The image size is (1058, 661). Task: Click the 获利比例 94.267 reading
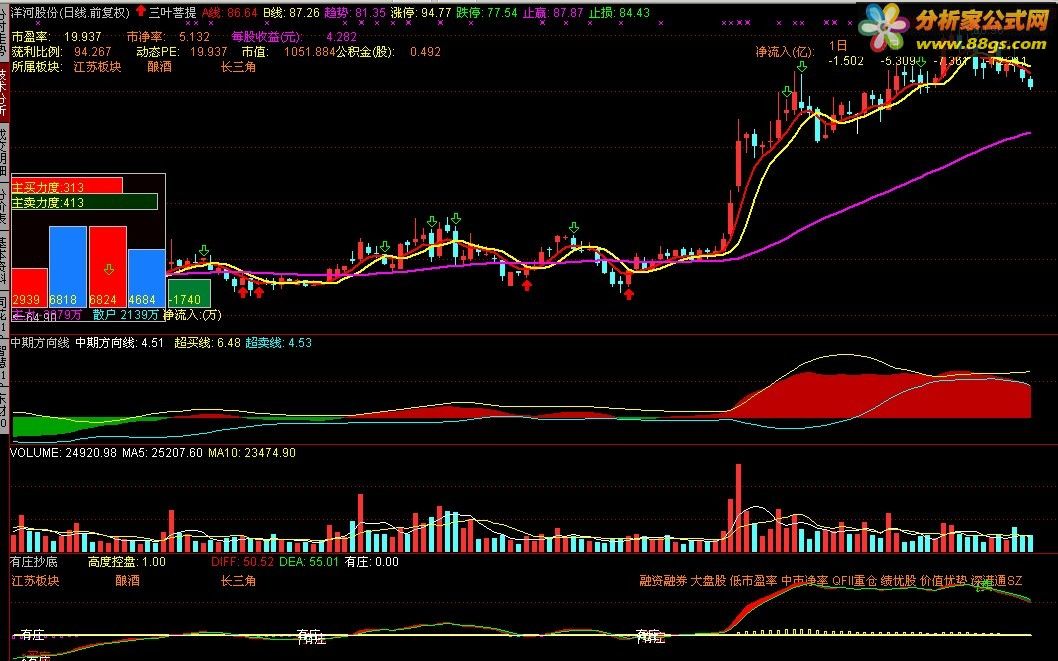[x=61, y=51]
